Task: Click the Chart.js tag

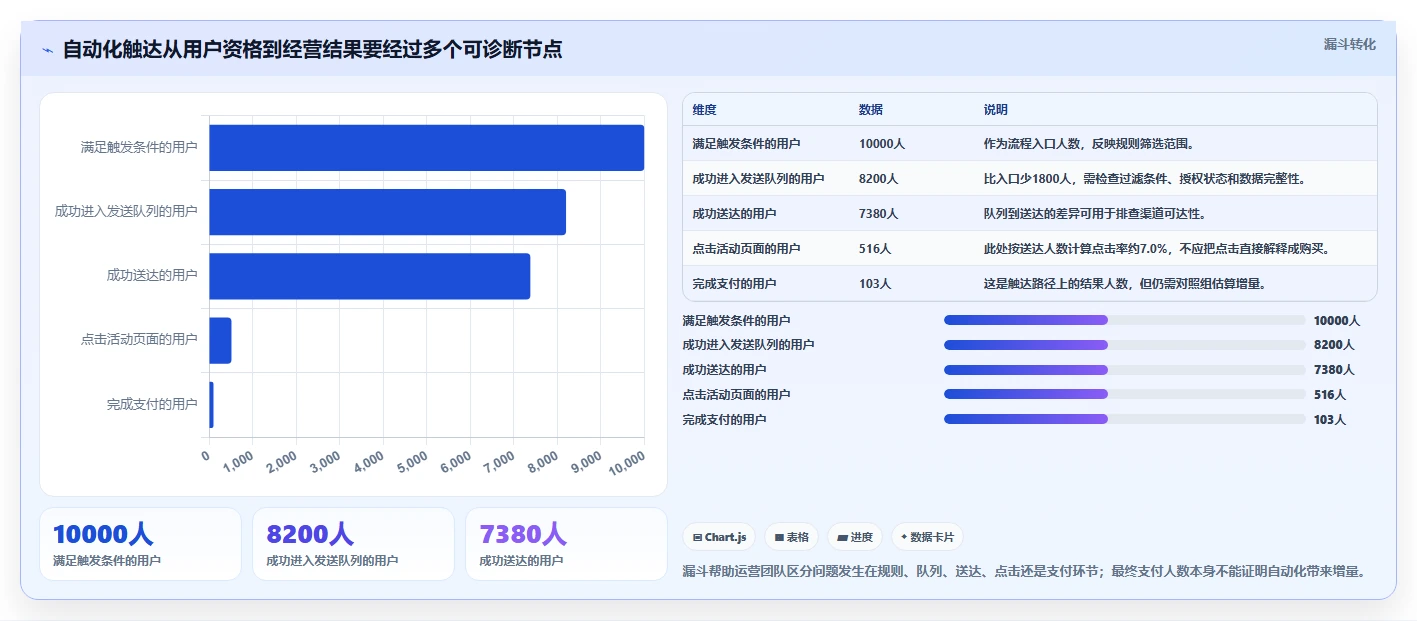Action: (x=719, y=537)
